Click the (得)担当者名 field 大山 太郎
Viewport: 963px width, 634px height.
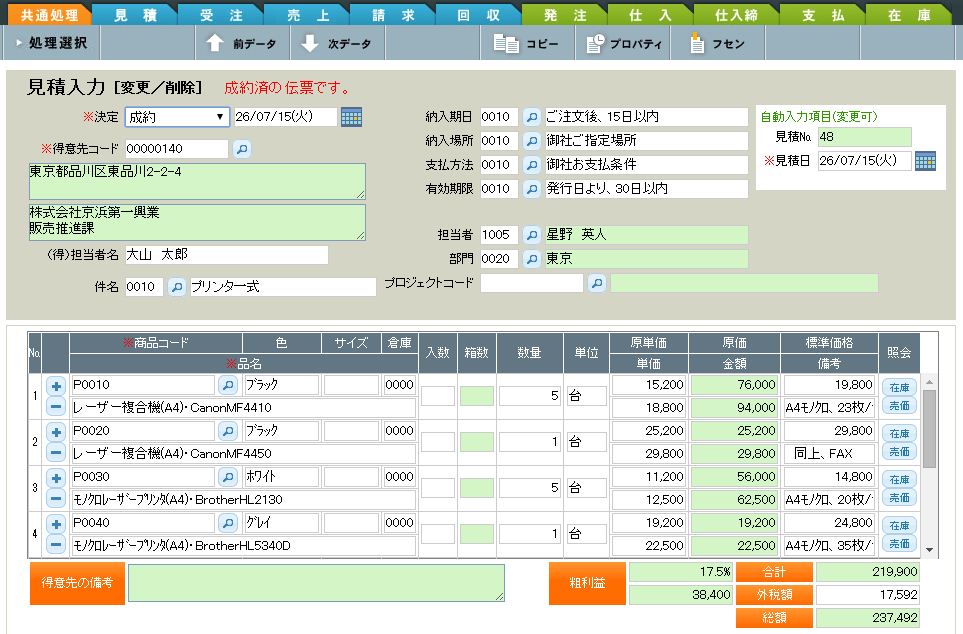point(227,254)
